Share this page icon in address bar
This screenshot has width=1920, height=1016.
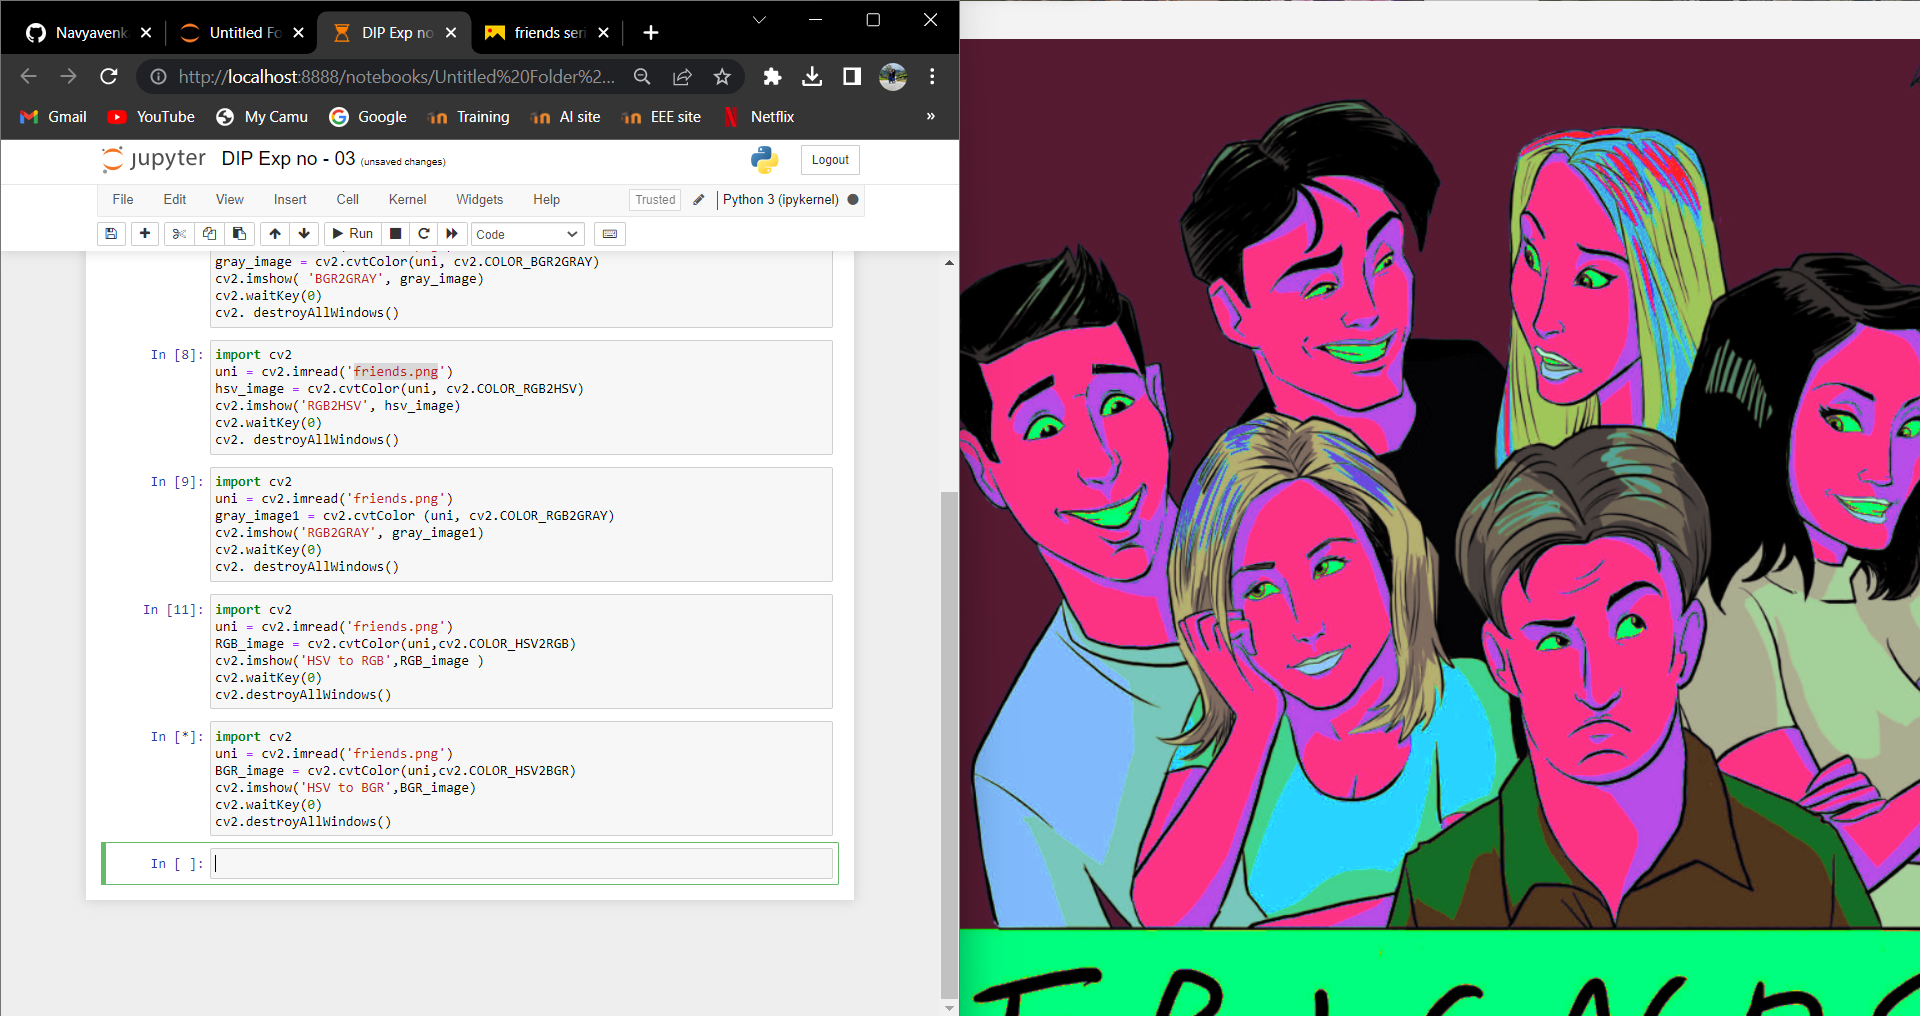point(682,76)
